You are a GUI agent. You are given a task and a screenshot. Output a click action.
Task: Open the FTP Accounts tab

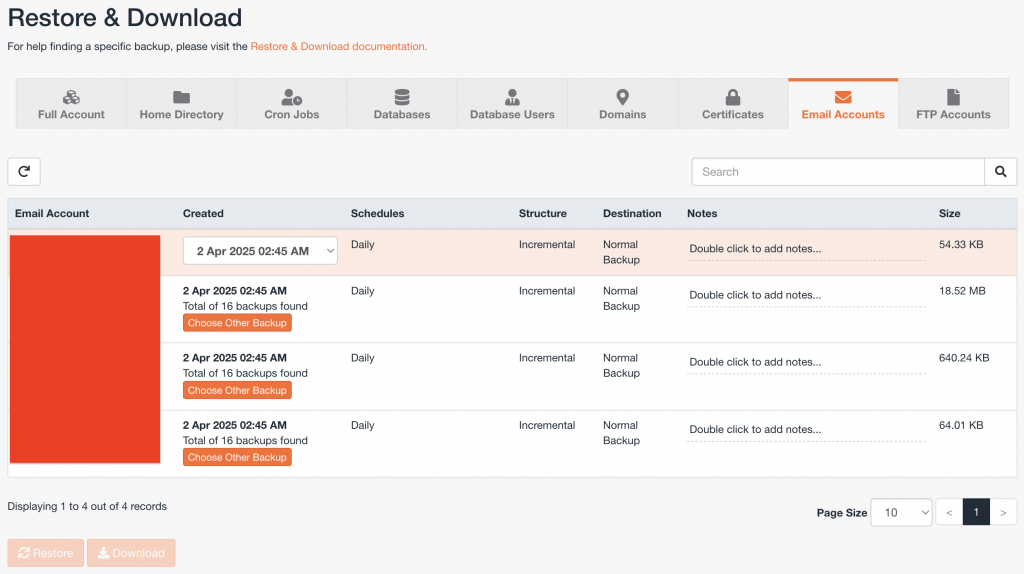pyautogui.click(x=953, y=104)
